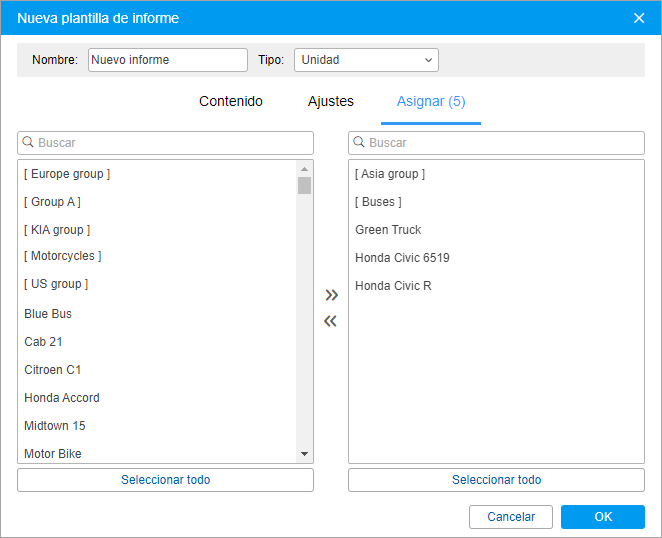Click Seleccionar todo under the right list

click(x=496, y=480)
